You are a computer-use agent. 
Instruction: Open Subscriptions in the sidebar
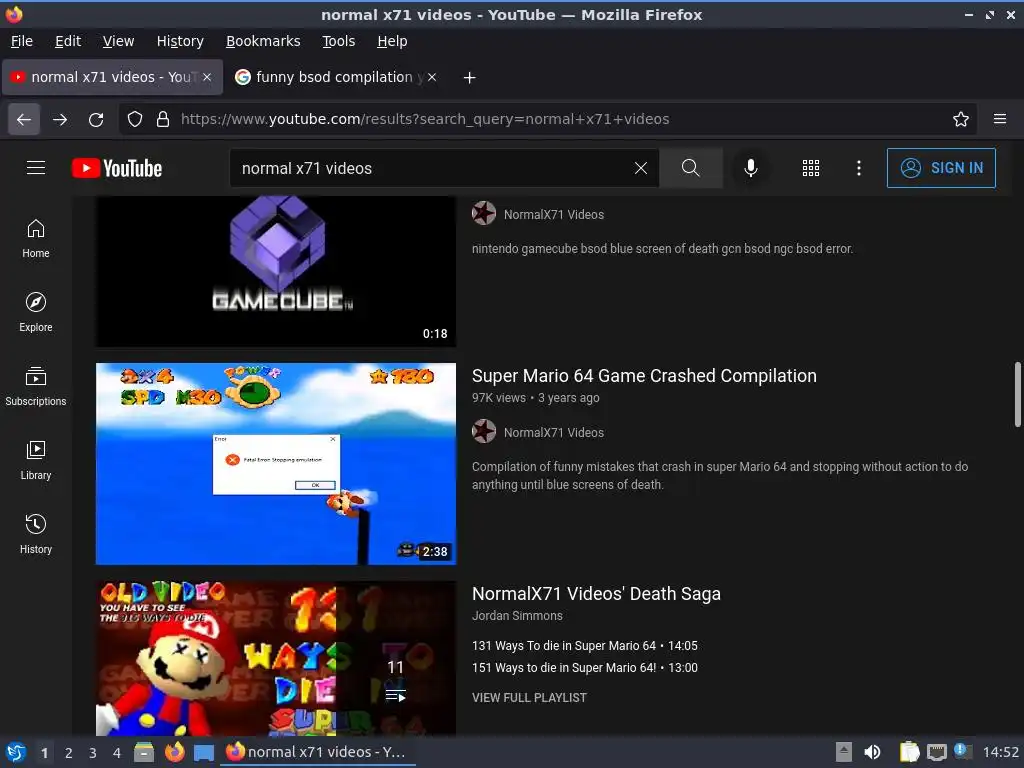[x=36, y=386]
